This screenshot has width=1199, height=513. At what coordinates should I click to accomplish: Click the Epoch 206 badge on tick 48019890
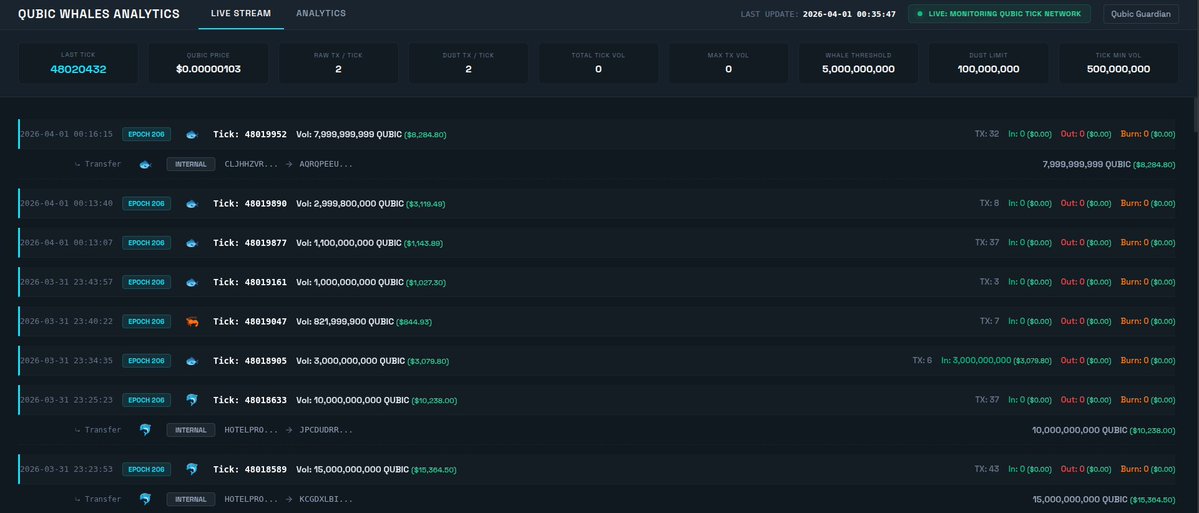146,204
